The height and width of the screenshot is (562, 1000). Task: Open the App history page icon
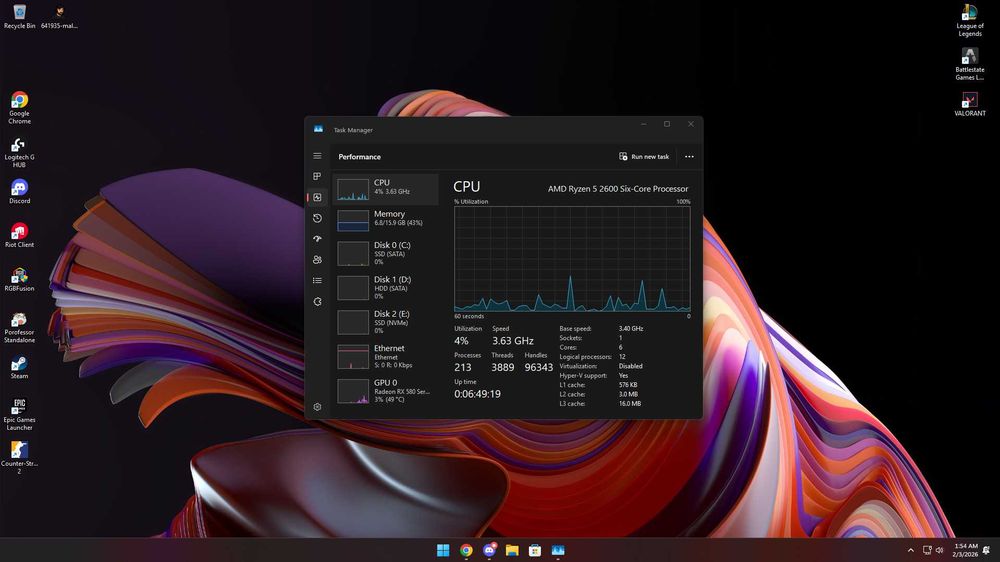(317, 218)
